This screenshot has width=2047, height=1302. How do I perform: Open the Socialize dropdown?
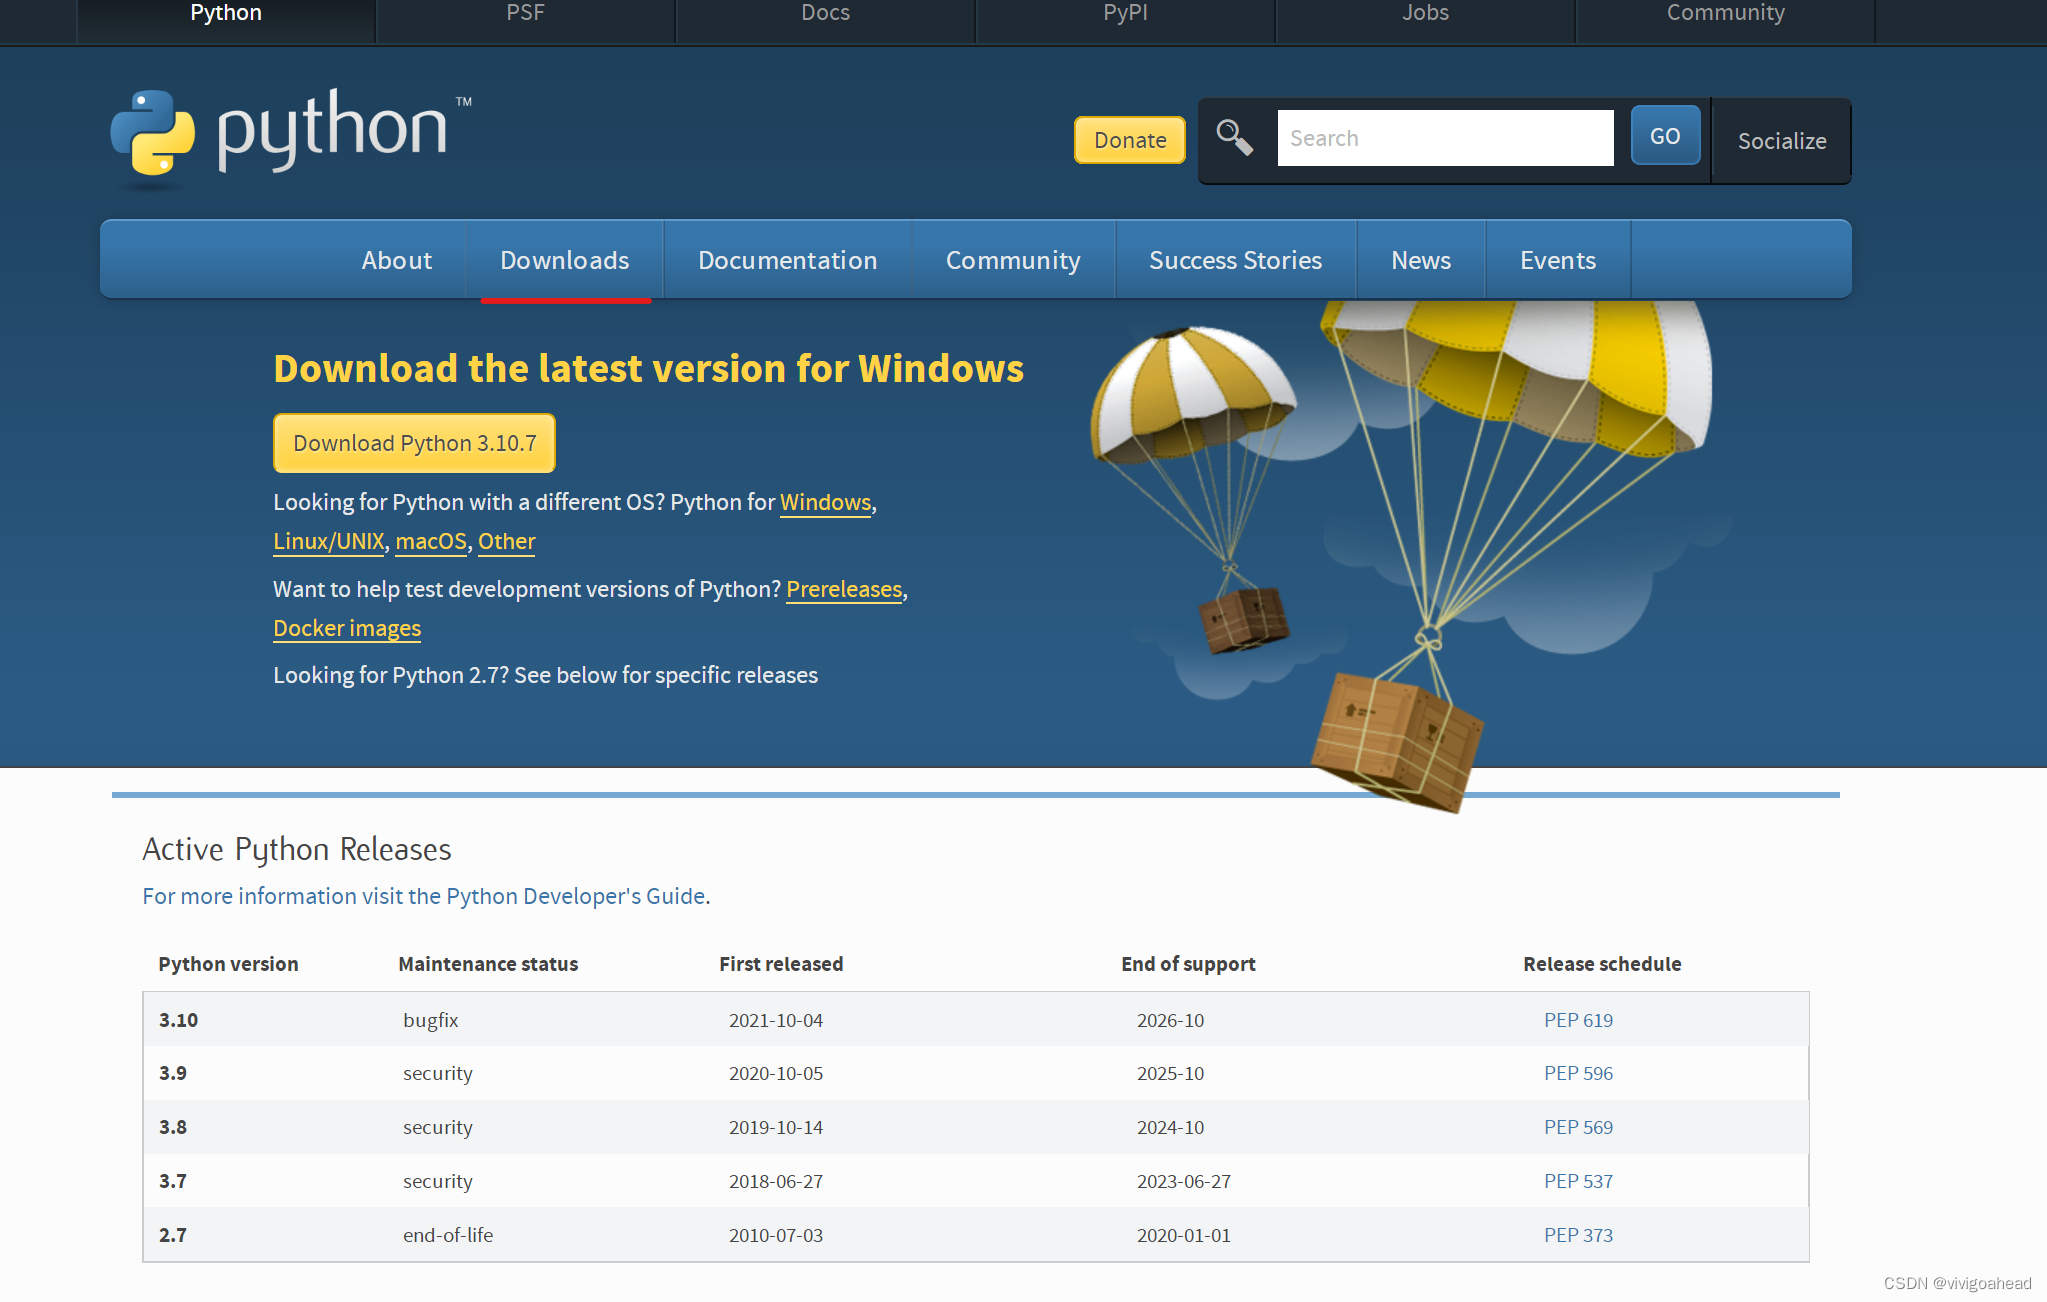coord(1781,141)
